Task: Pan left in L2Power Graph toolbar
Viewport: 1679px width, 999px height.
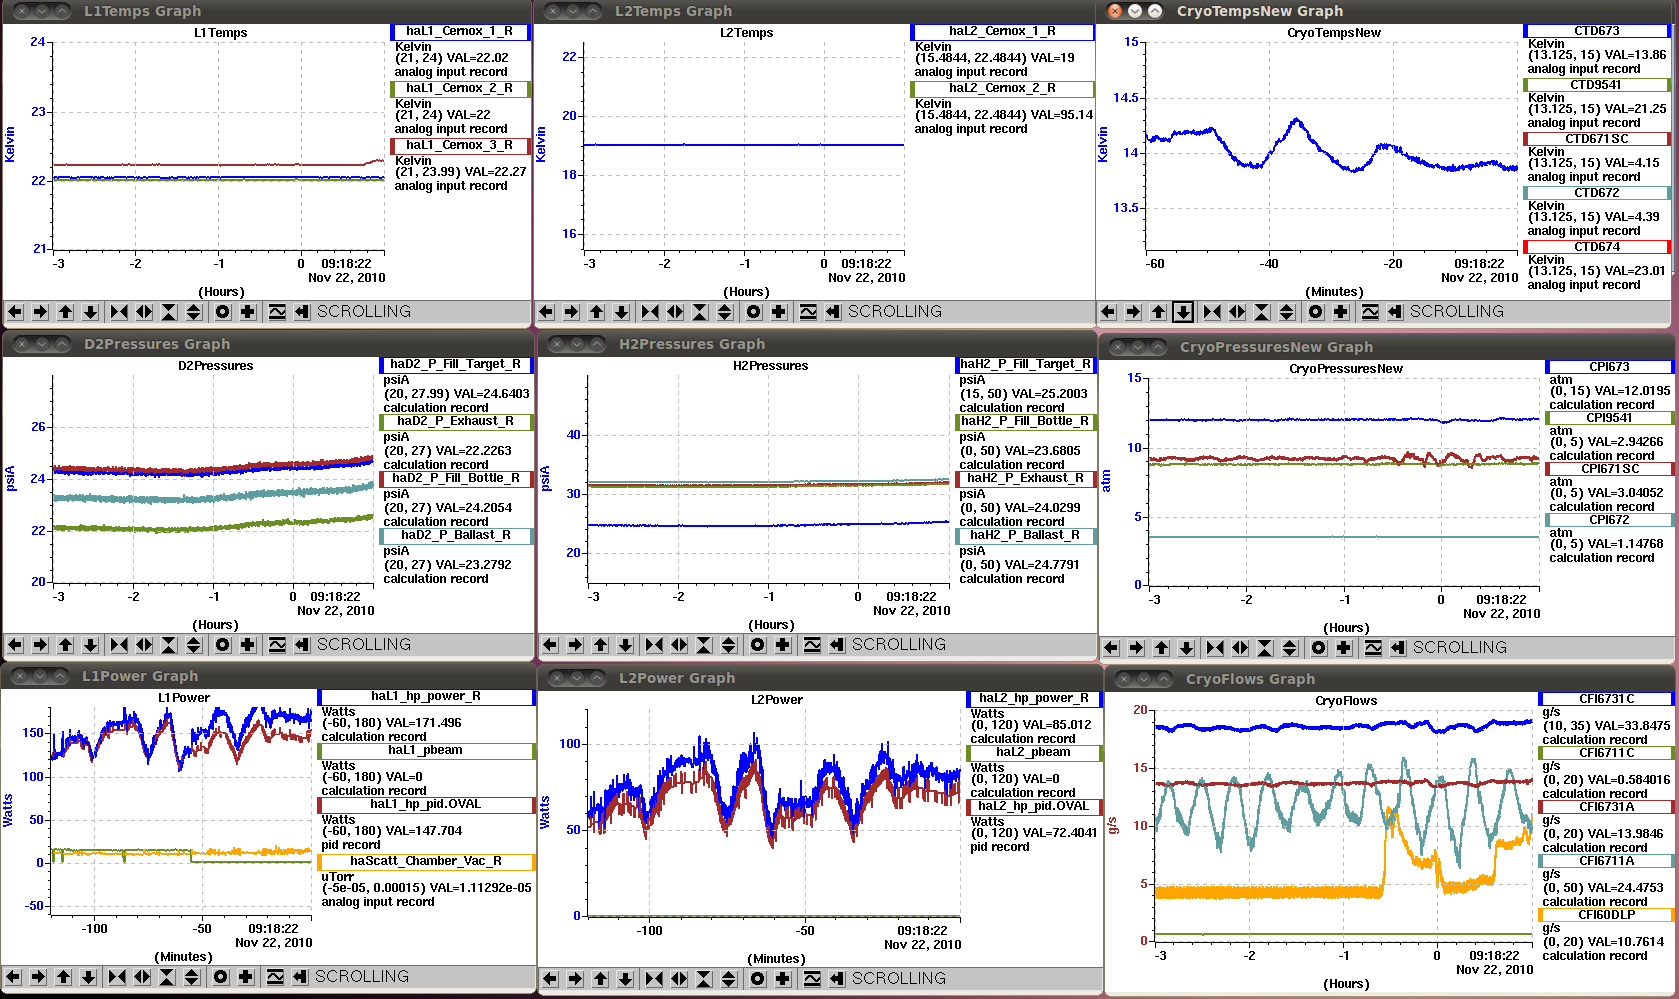Action: (x=550, y=979)
